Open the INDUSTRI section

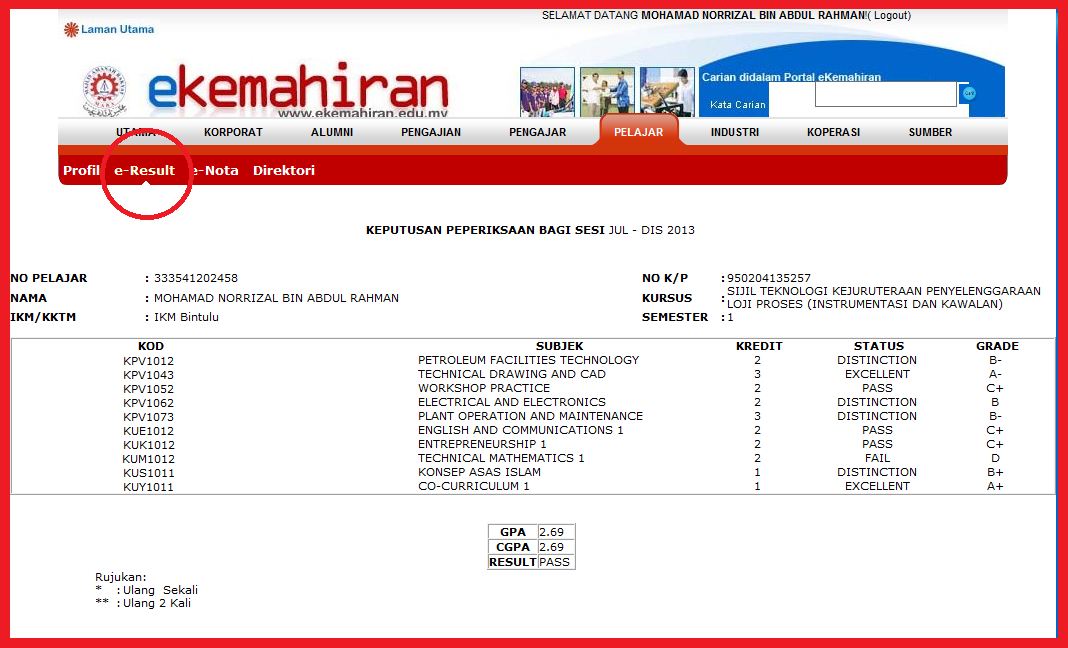click(735, 131)
